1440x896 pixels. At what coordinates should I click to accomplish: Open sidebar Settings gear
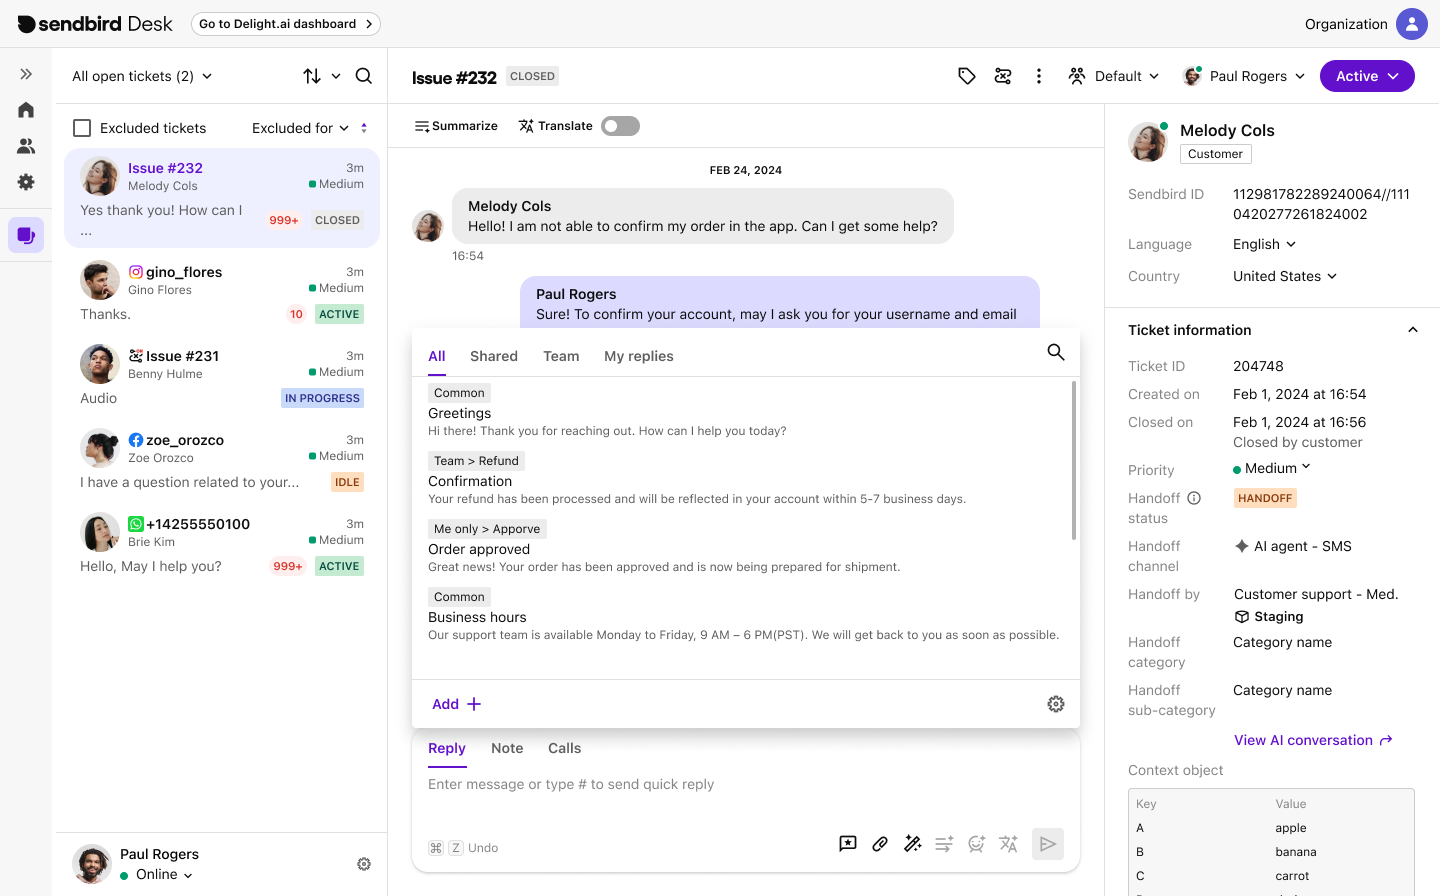click(x=26, y=182)
